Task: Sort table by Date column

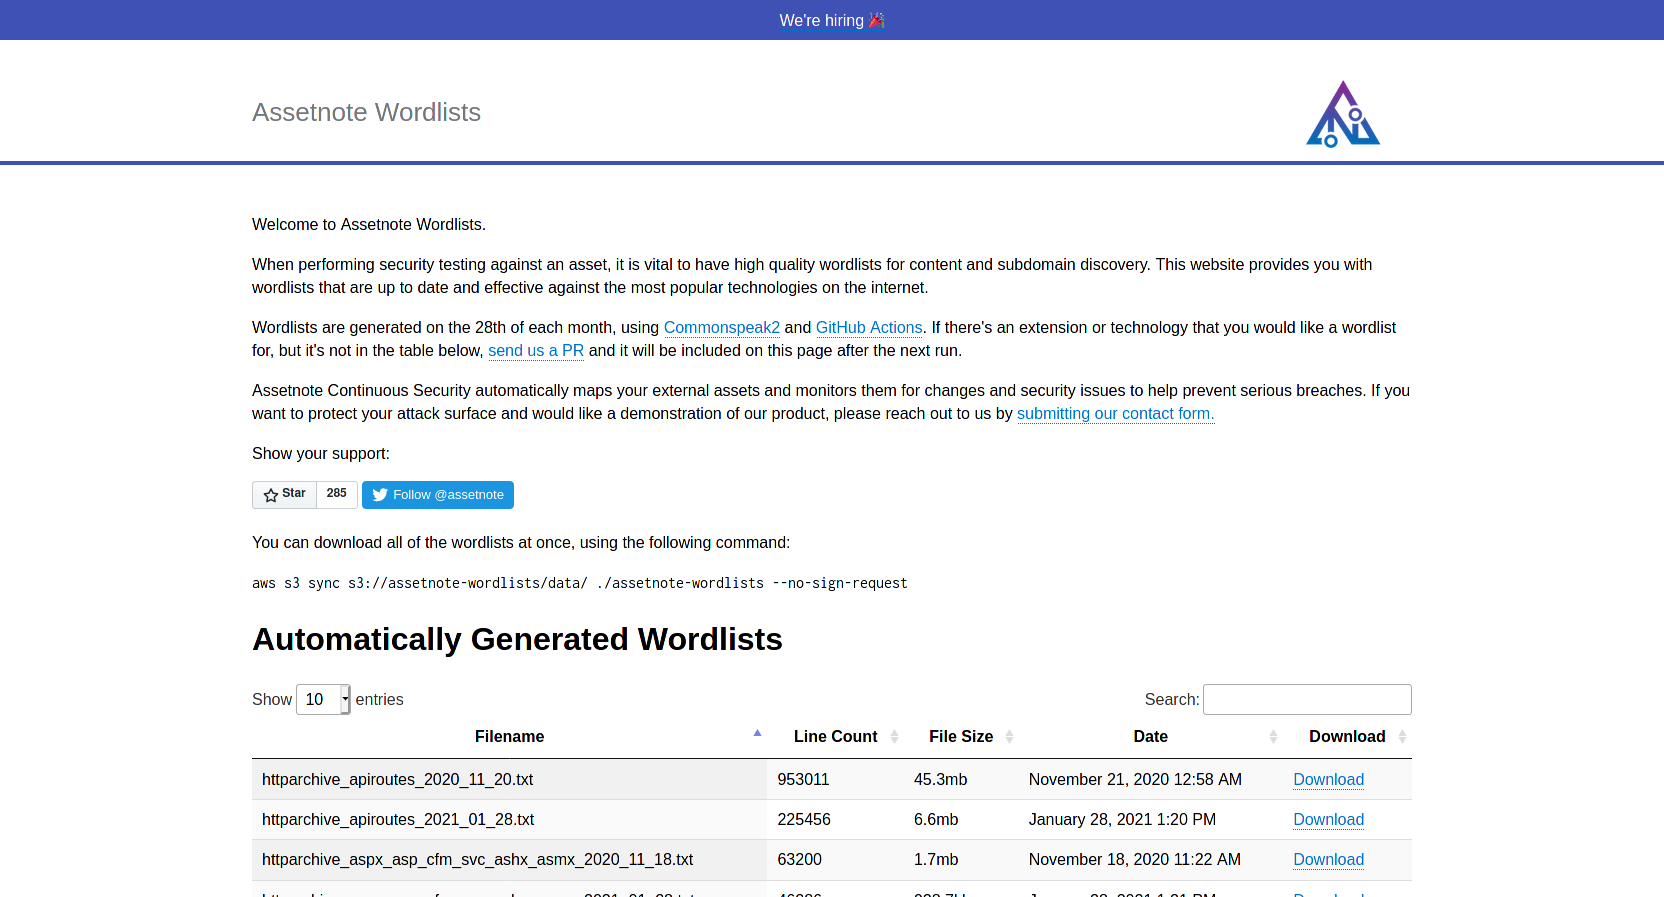Action: coord(1151,736)
